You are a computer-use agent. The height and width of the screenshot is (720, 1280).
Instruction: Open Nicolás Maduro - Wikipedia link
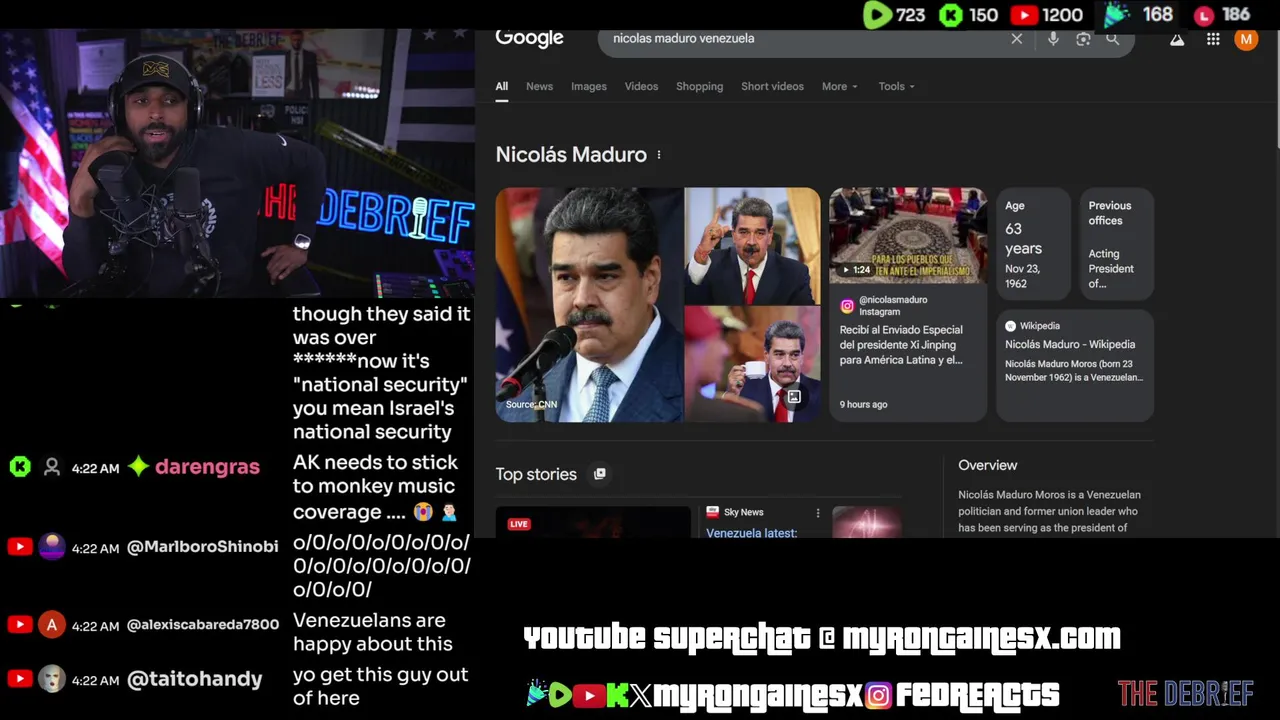1069,345
